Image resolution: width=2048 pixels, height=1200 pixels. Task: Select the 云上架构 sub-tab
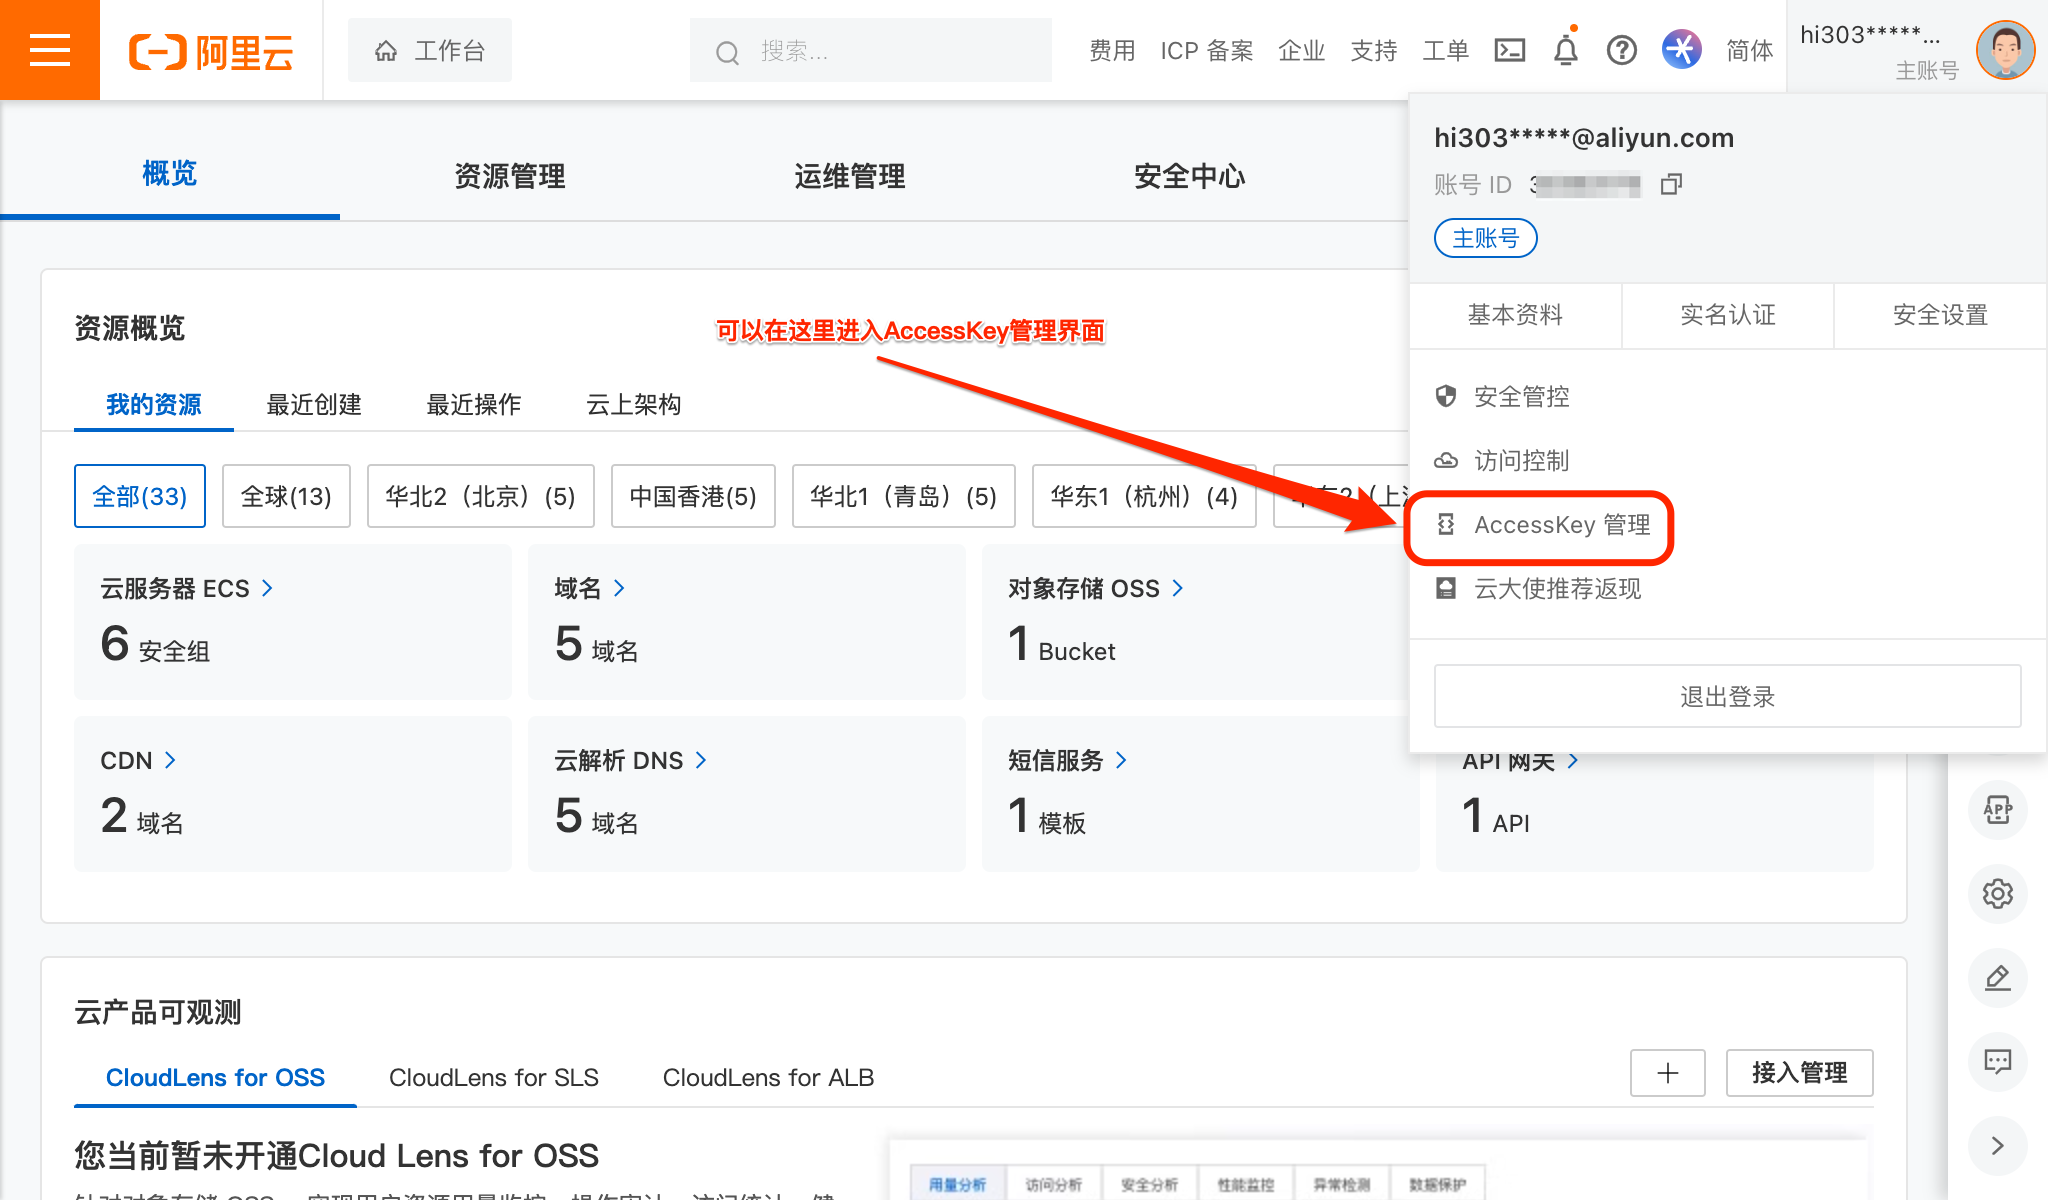(x=634, y=404)
